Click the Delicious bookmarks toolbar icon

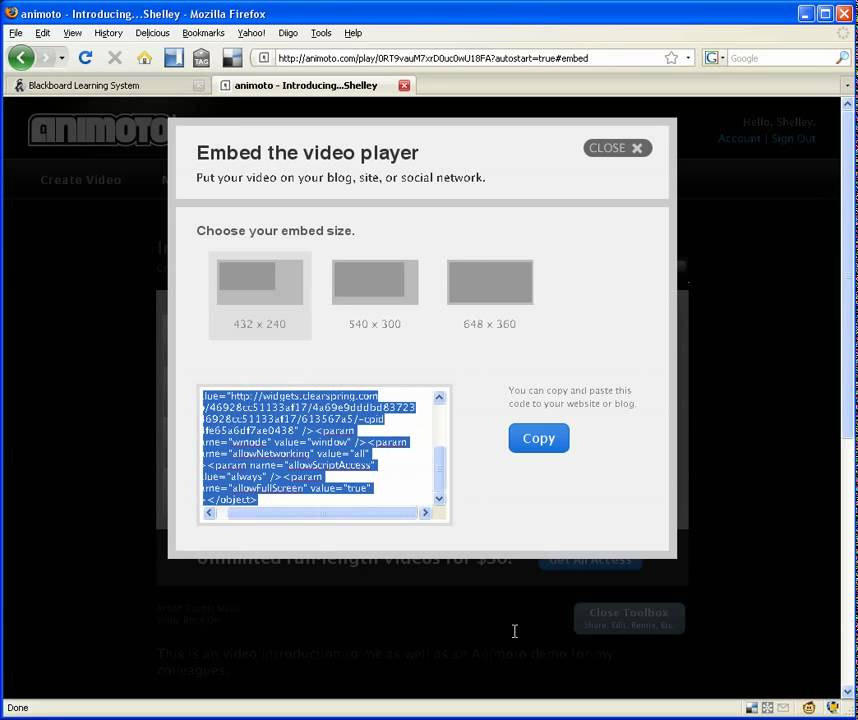(x=173, y=57)
